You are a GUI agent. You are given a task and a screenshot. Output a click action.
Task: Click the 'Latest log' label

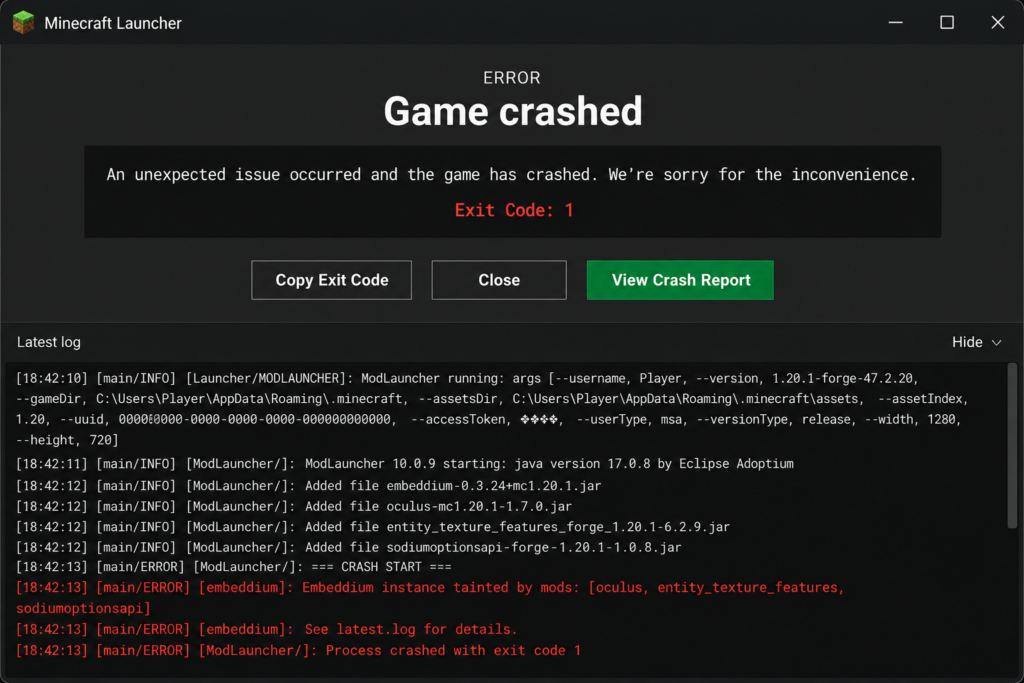(49, 342)
